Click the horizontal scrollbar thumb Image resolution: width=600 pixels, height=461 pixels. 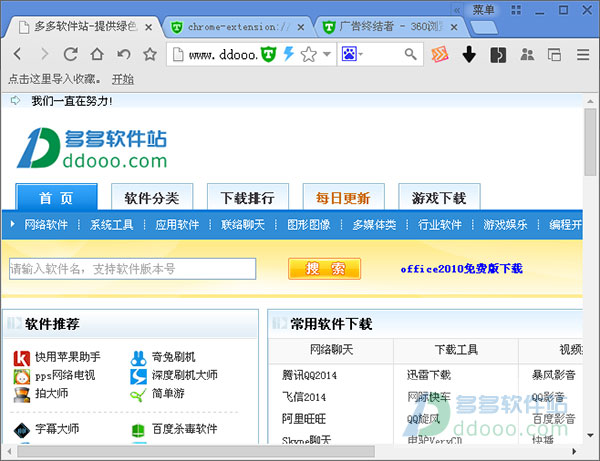[196, 451]
